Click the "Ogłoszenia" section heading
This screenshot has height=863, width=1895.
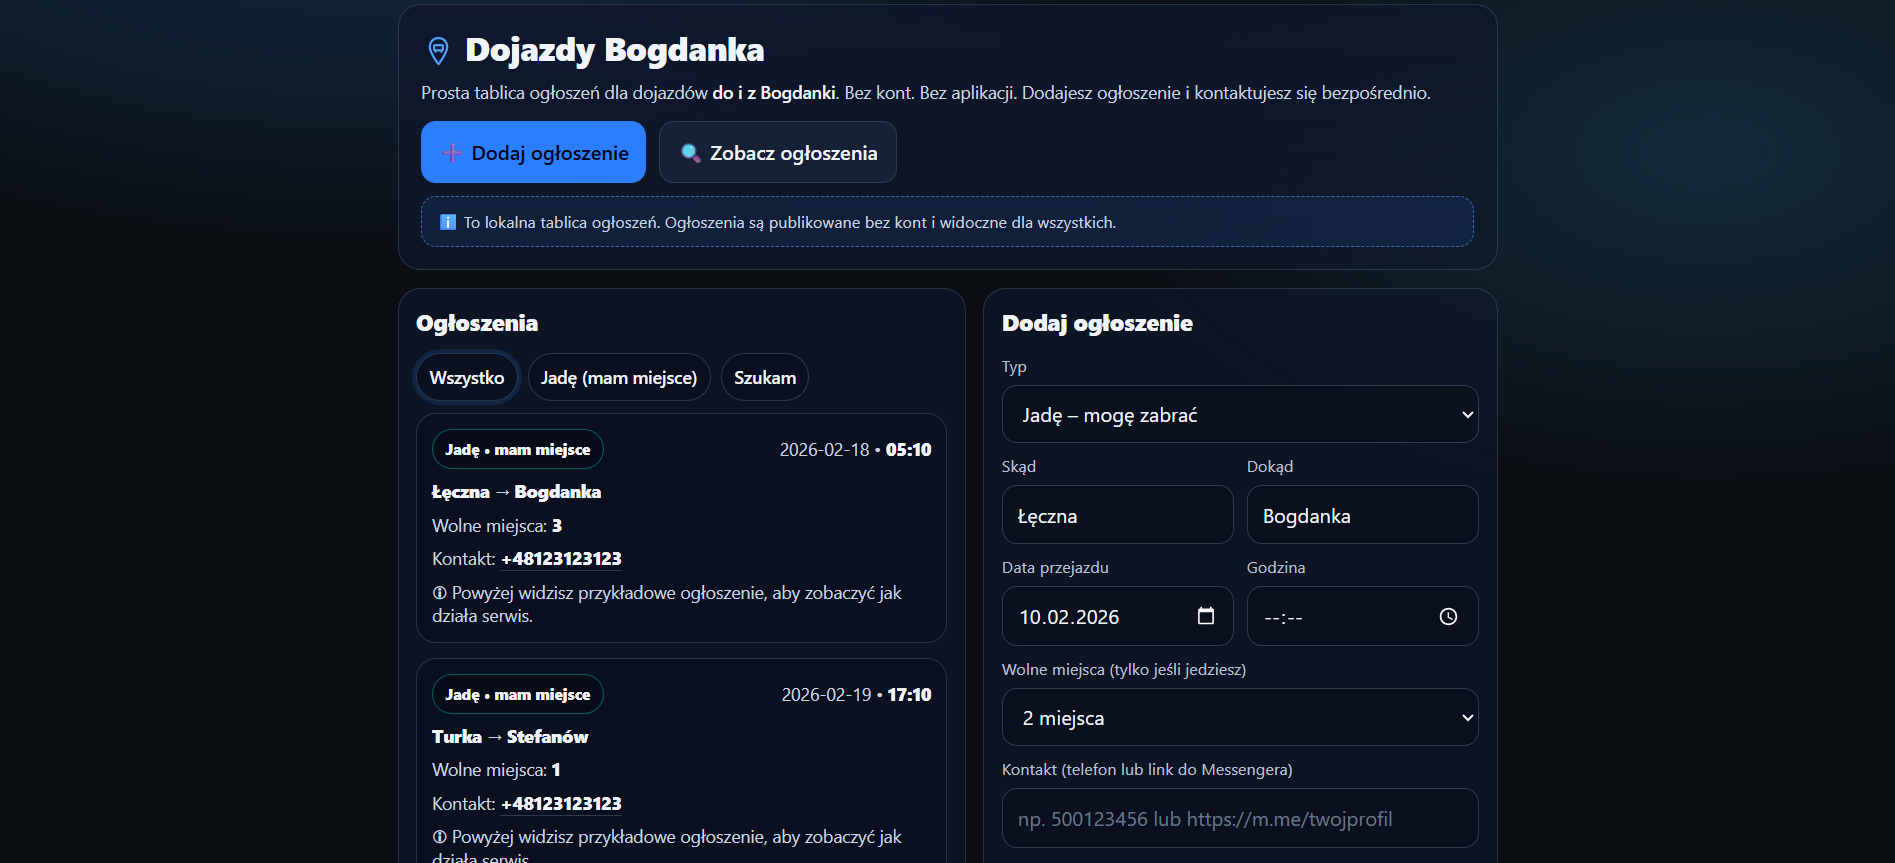[x=477, y=323]
